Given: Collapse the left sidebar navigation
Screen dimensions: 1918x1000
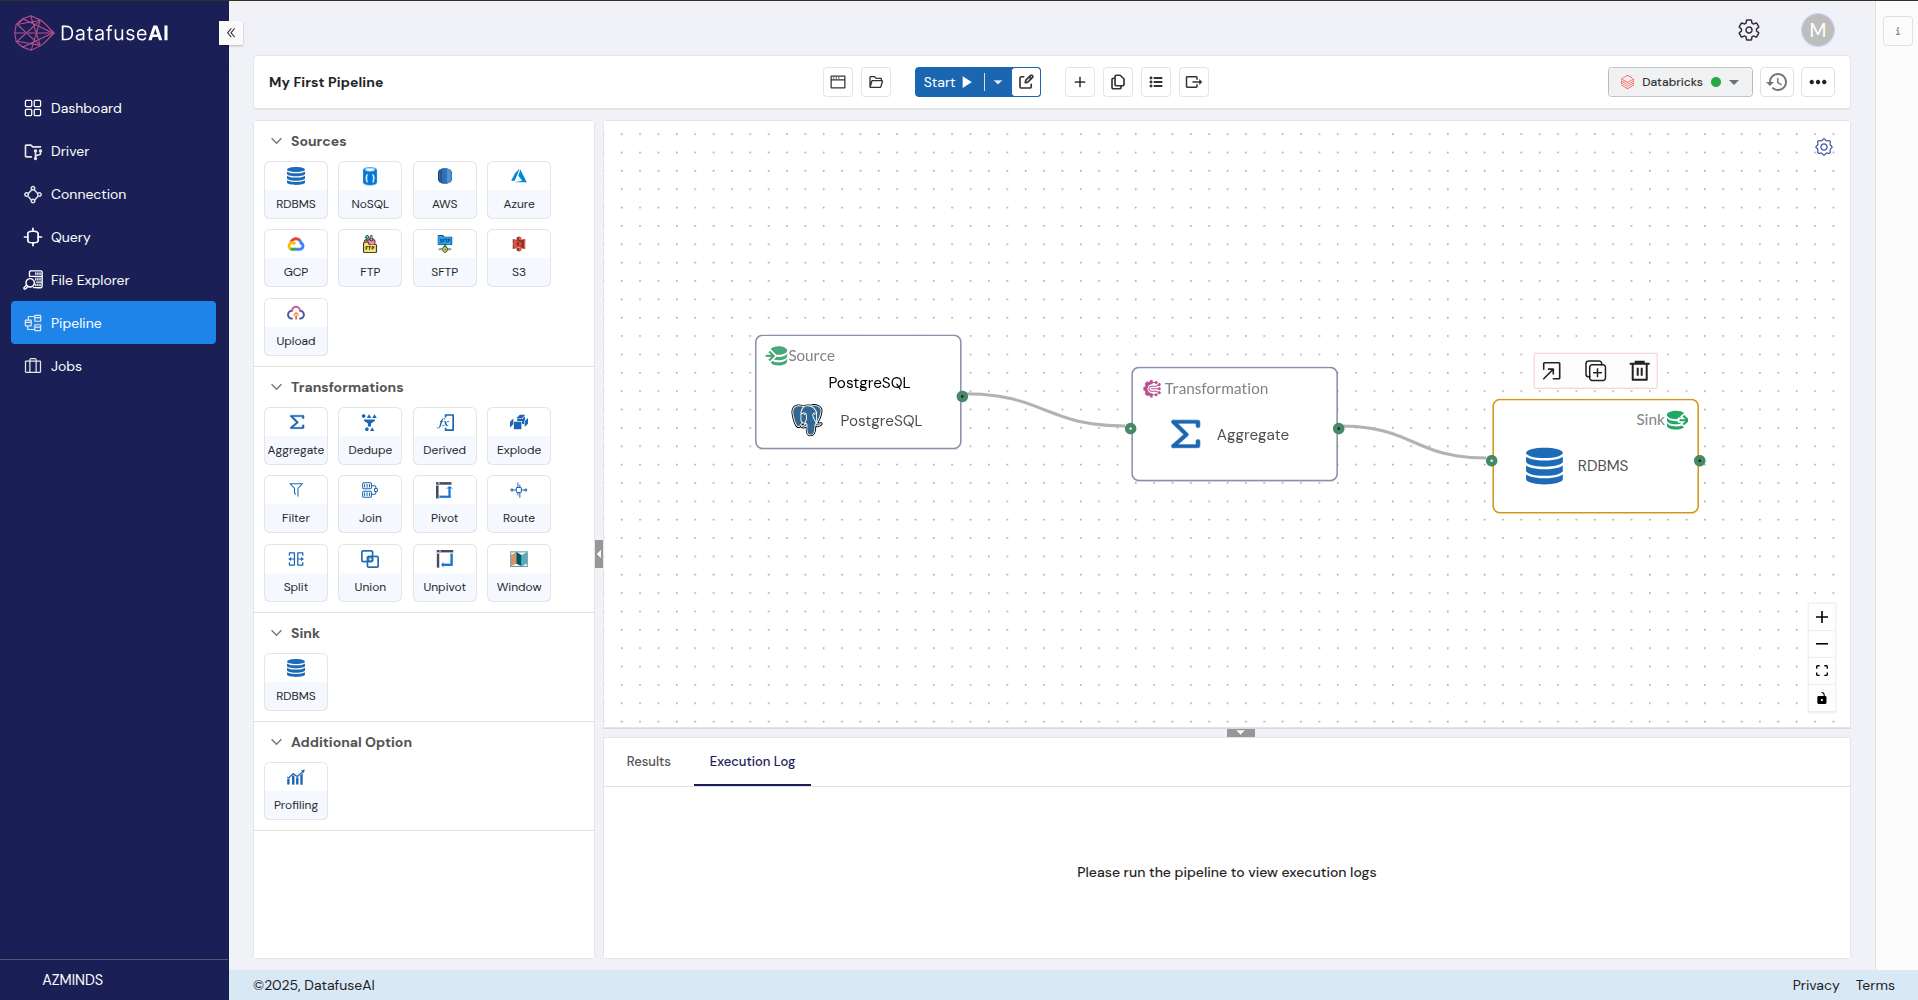Looking at the screenshot, I should (x=231, y=33).
